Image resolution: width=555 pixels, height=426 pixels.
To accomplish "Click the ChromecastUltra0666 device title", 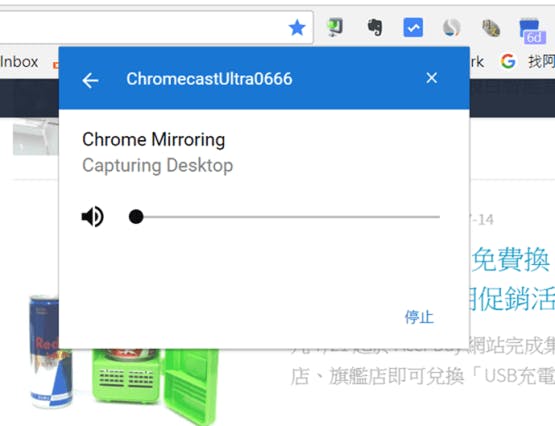I will (x=209, y=79).
